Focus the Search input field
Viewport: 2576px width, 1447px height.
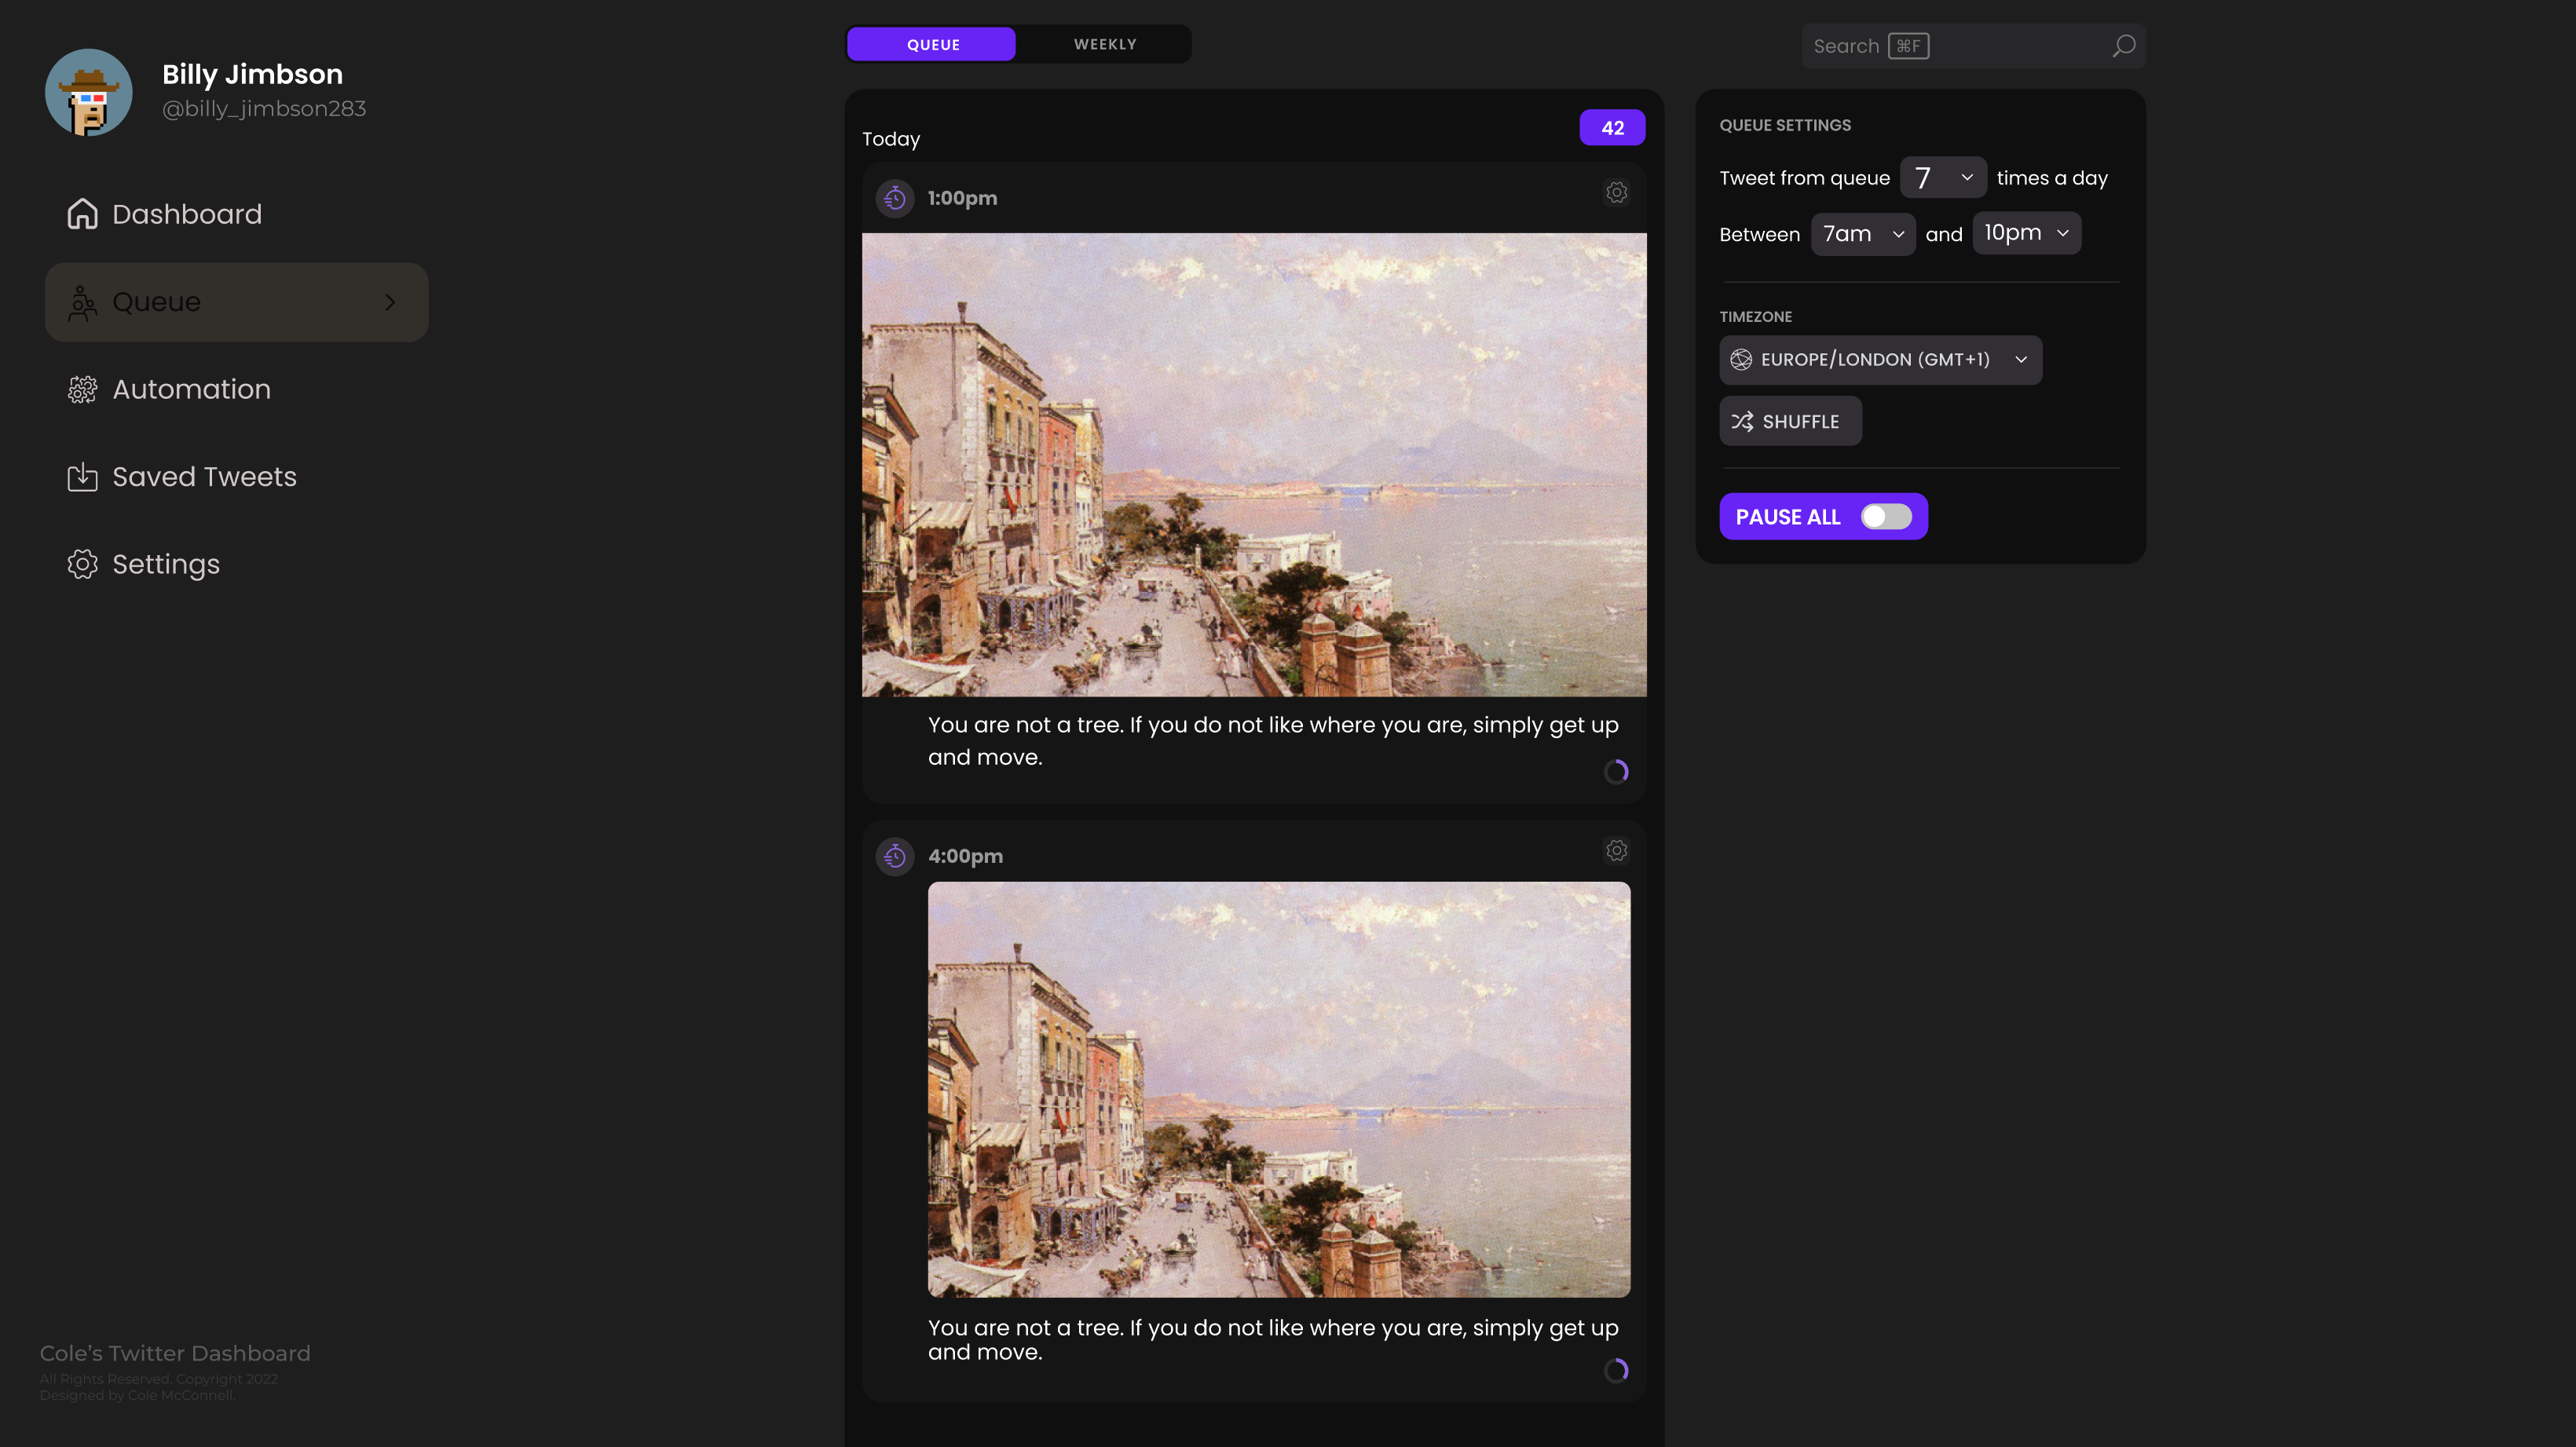[x=1973, y=46]
